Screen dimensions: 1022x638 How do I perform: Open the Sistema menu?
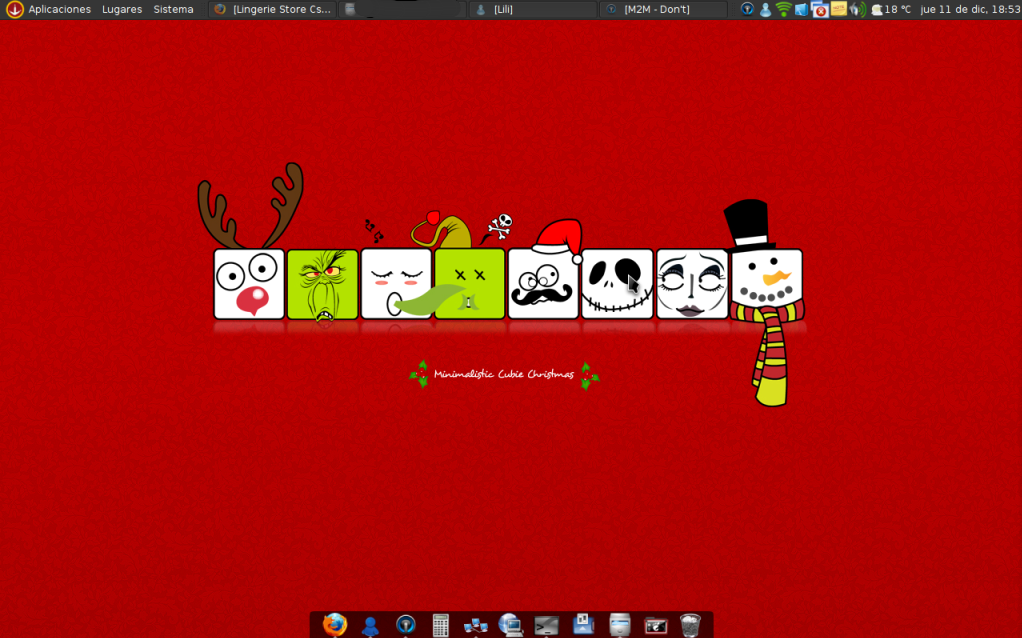point(173,9)
